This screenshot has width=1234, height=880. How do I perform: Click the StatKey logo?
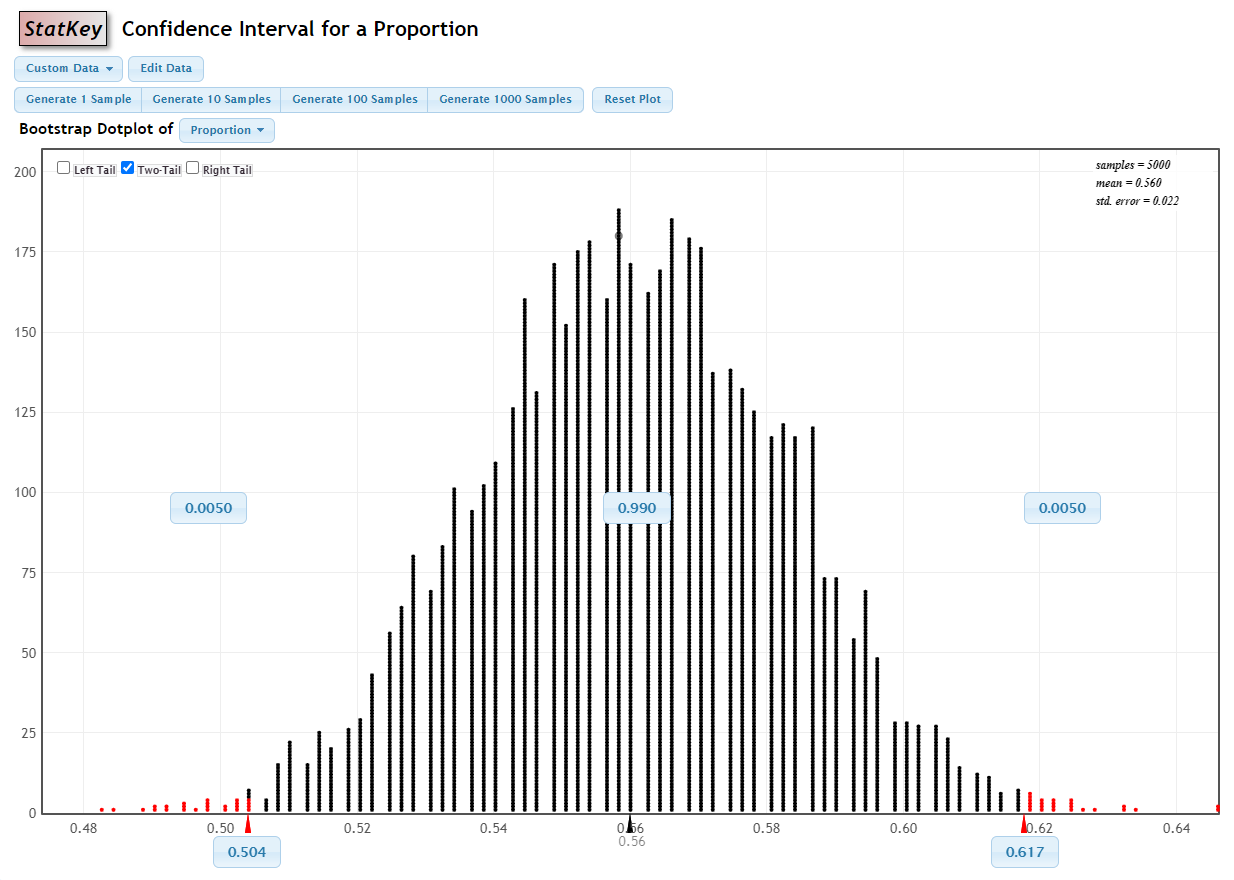pos(62,28)
